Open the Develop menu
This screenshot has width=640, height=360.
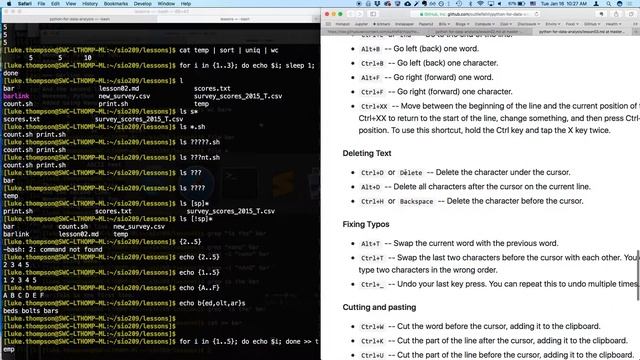click(x=142, y=4)
